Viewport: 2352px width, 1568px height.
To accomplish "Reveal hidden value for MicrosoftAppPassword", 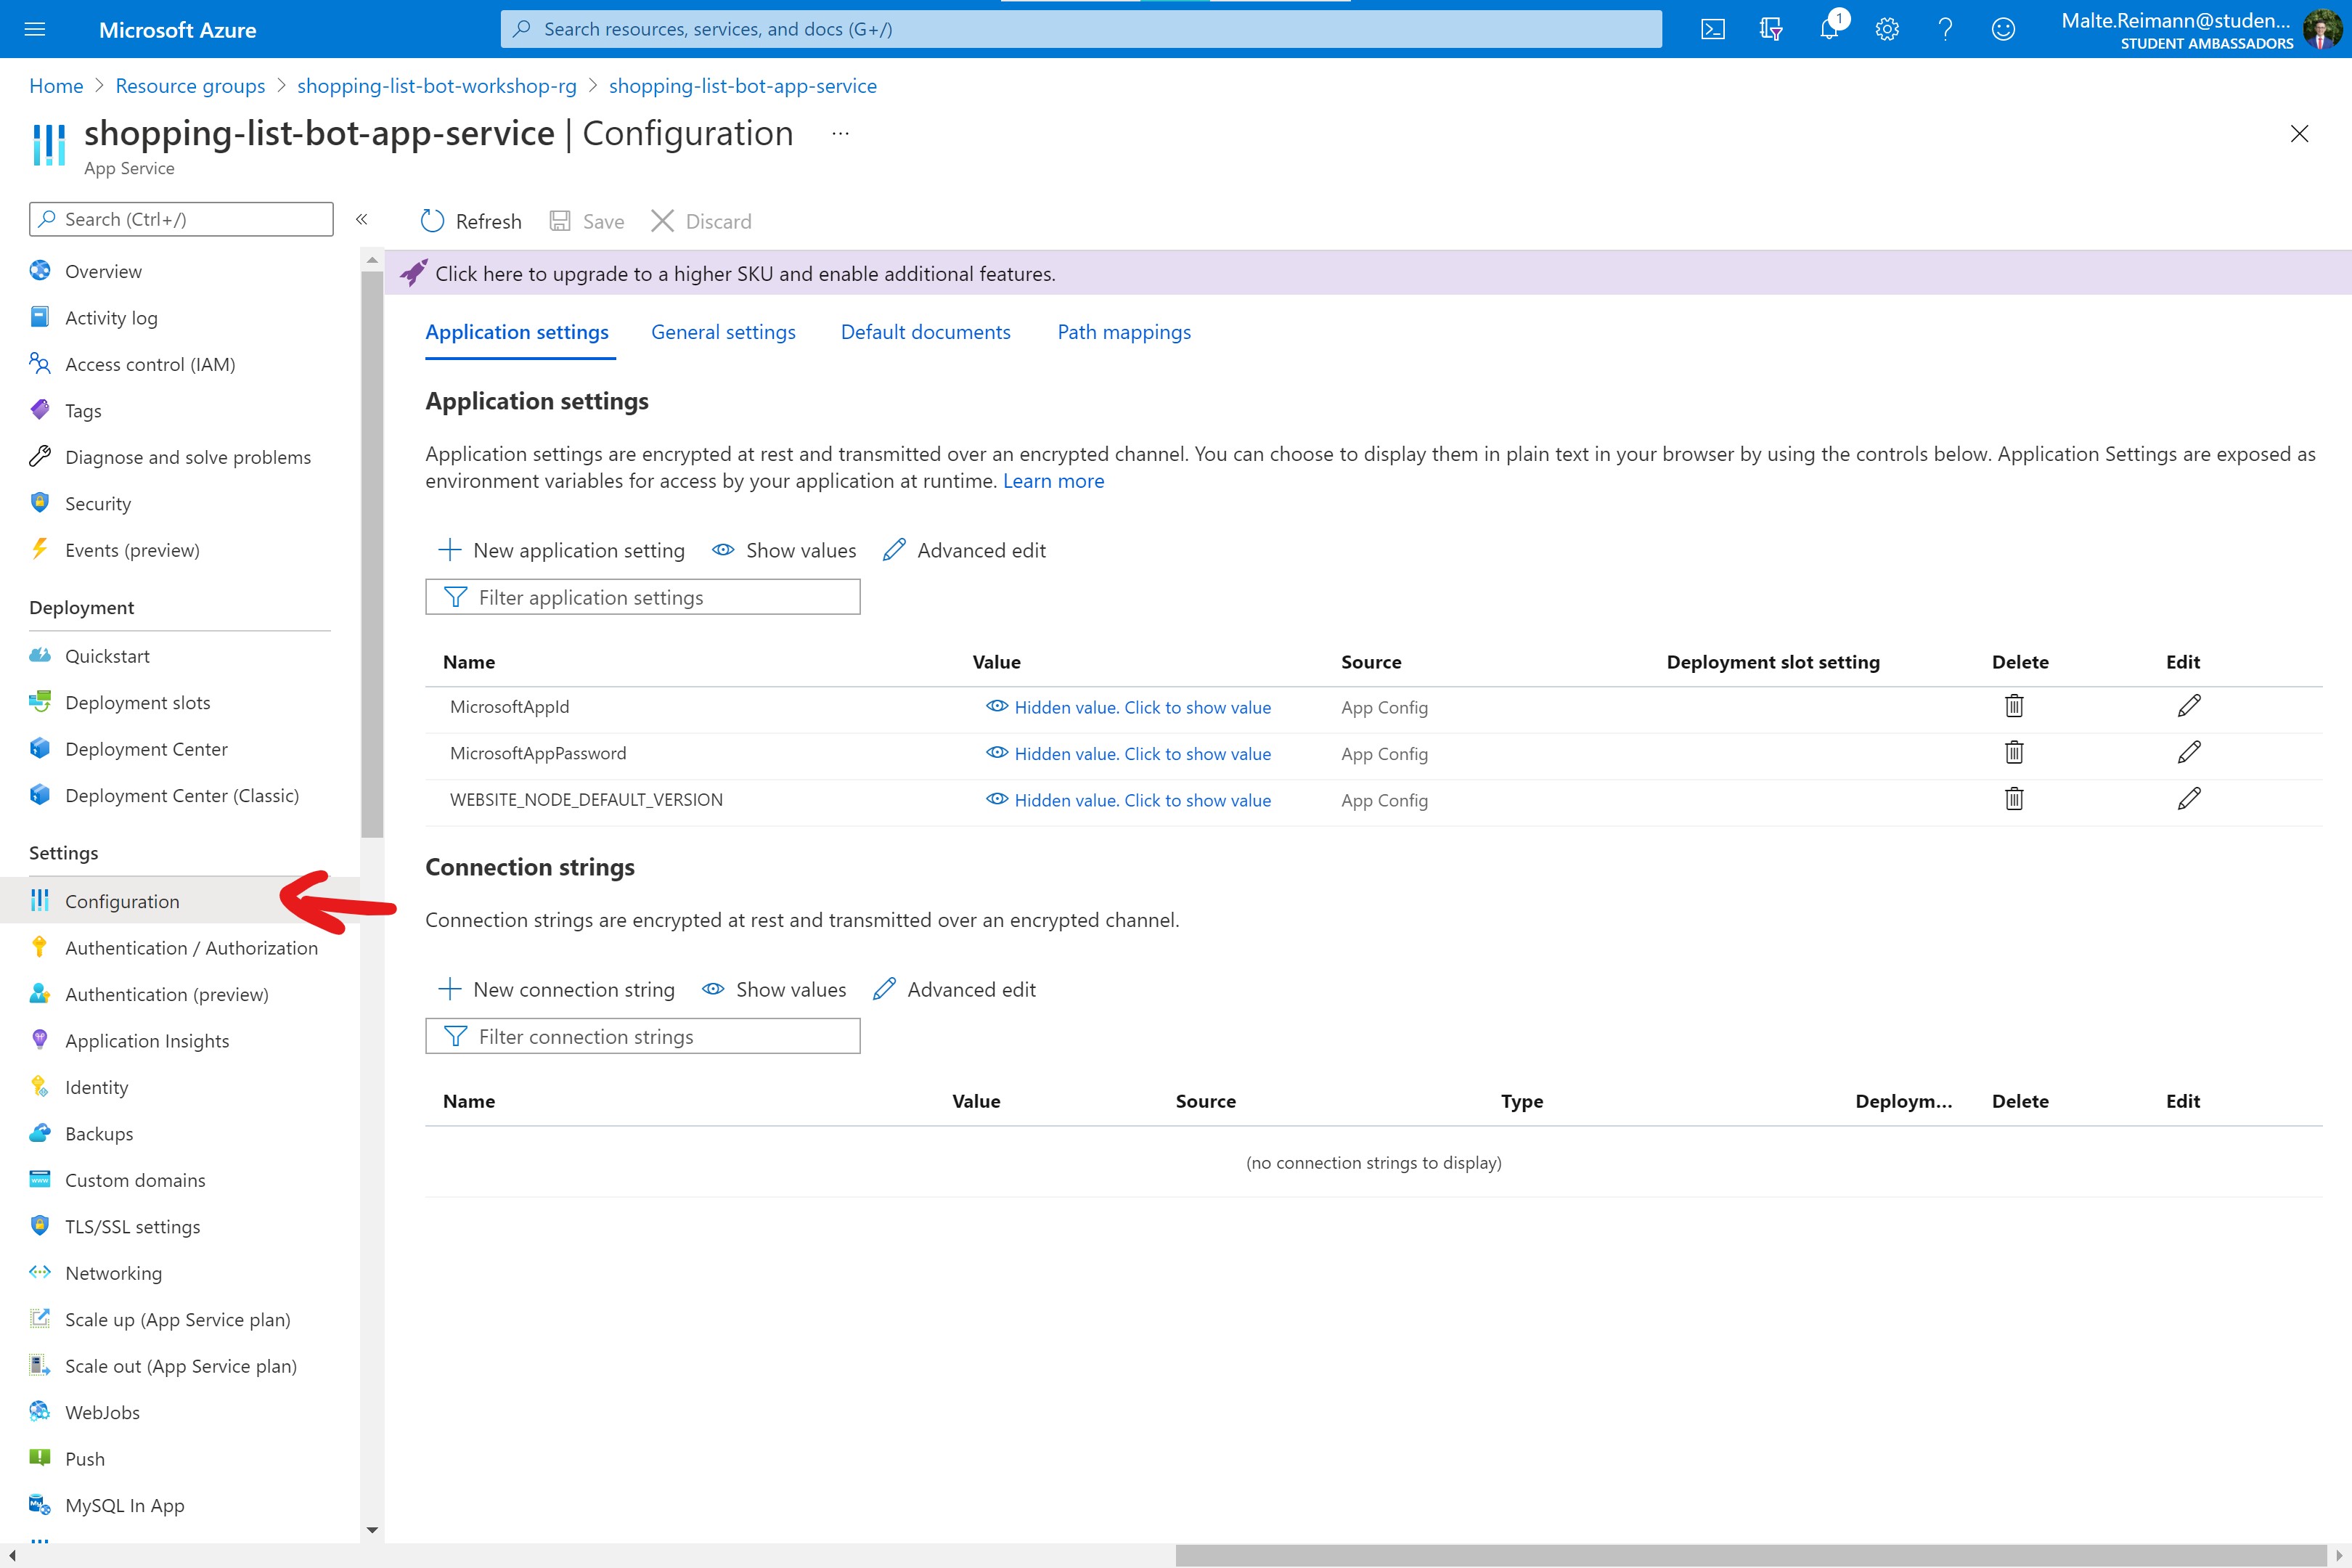I will (1128, 754).
